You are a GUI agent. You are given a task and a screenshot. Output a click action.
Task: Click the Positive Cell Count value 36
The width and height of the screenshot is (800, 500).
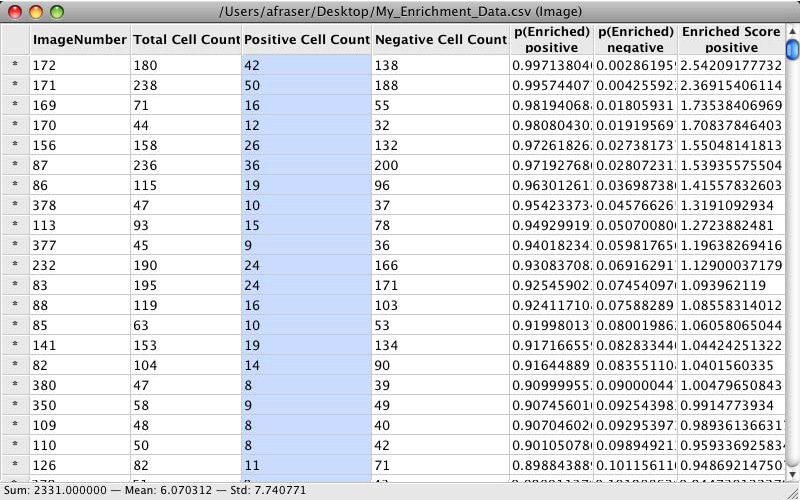[x=306, y=165]
